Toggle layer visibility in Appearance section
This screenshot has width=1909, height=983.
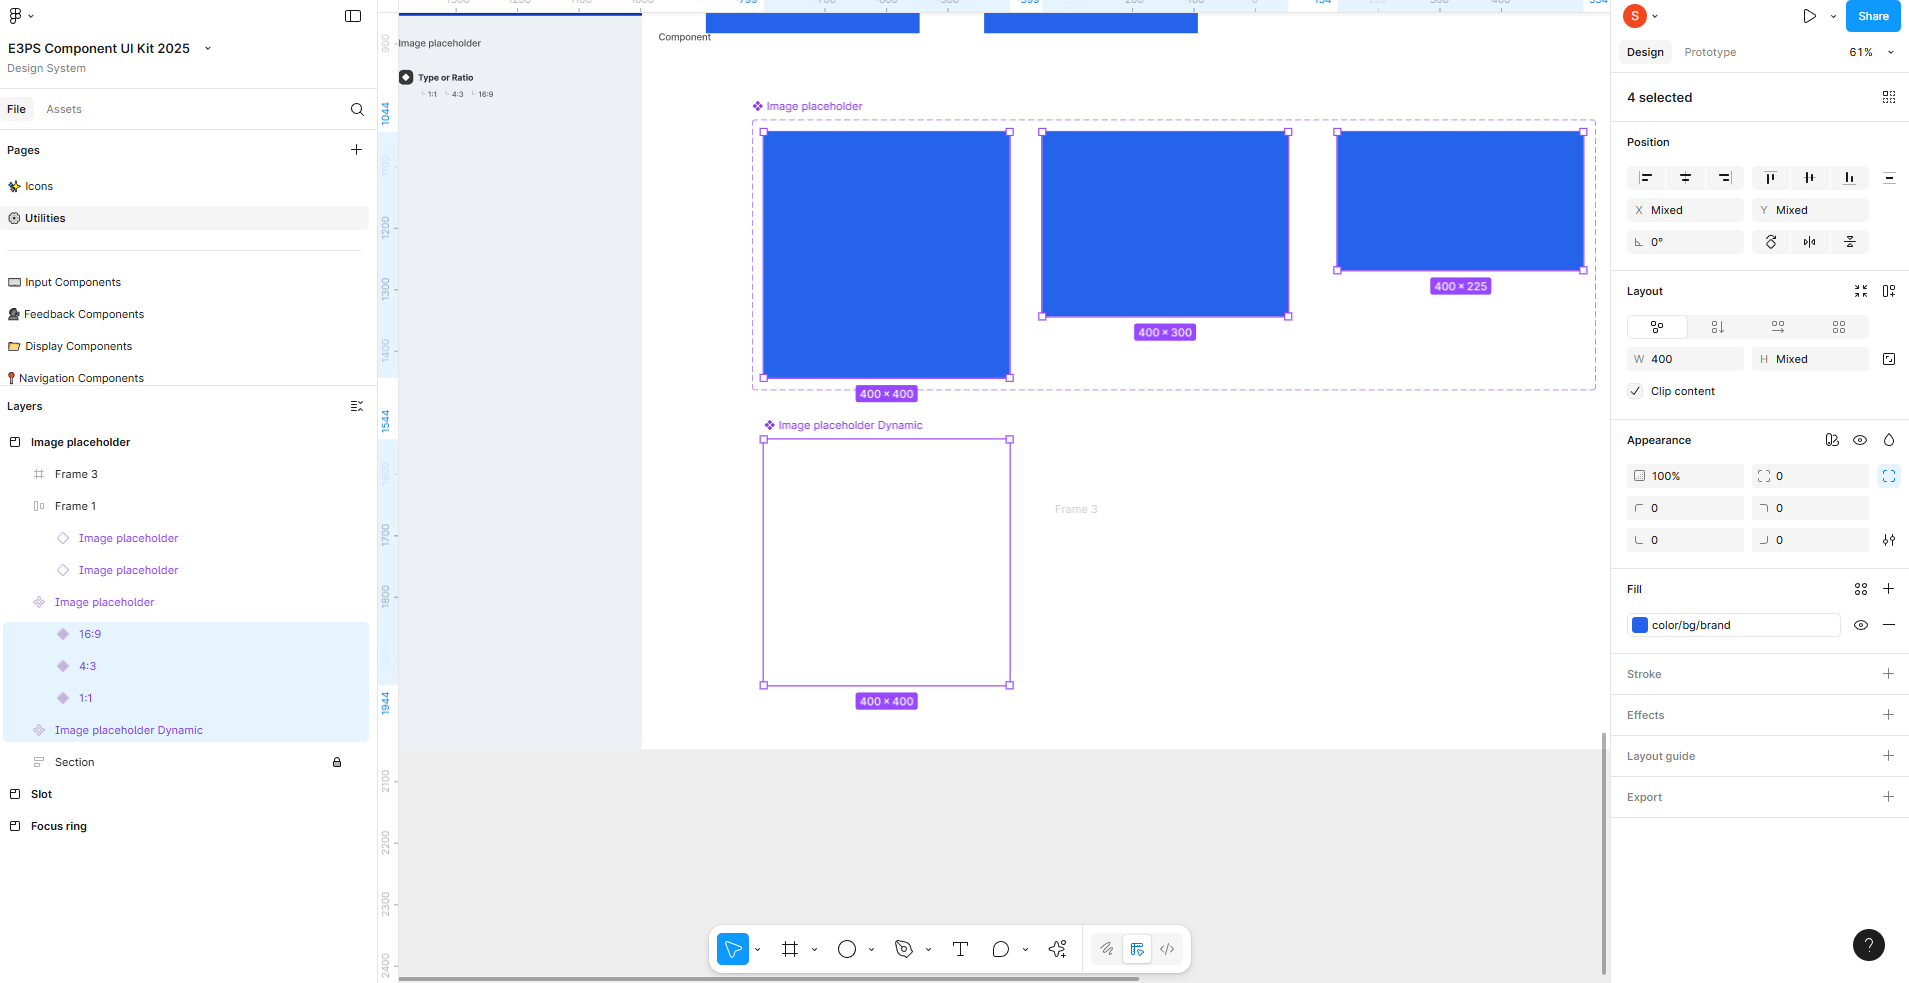pos(1860,440)
